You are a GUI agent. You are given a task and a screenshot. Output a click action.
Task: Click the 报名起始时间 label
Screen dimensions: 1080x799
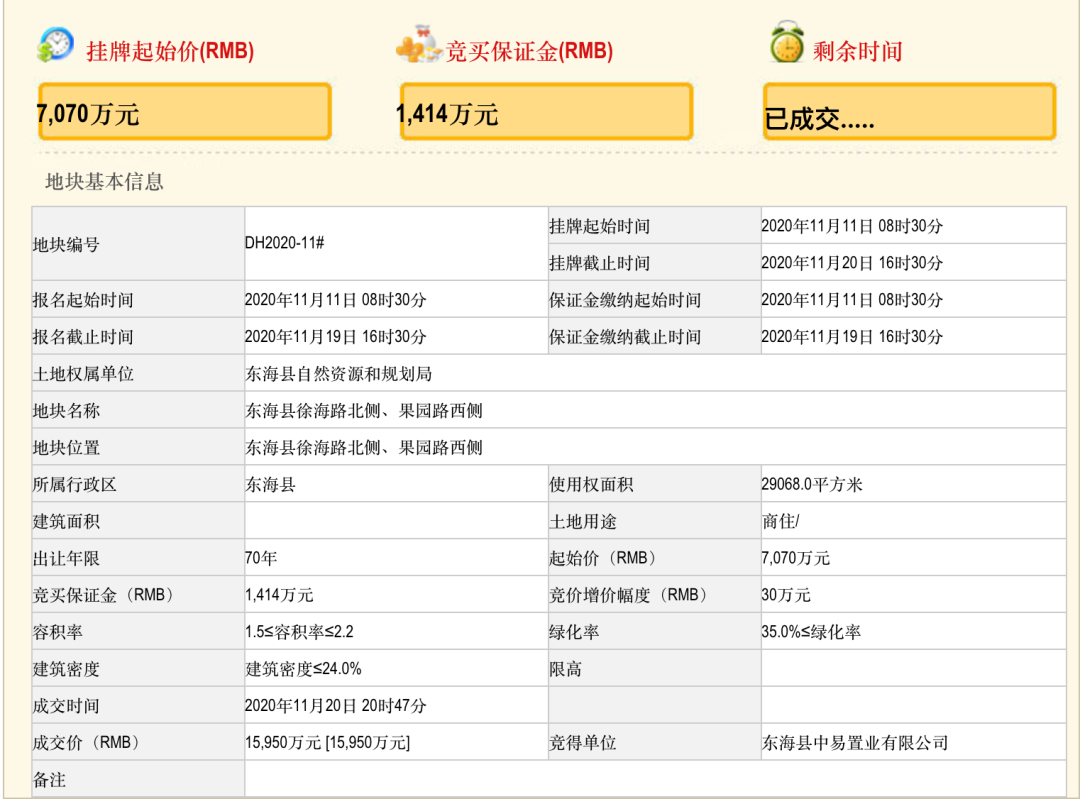click(83, 300)
